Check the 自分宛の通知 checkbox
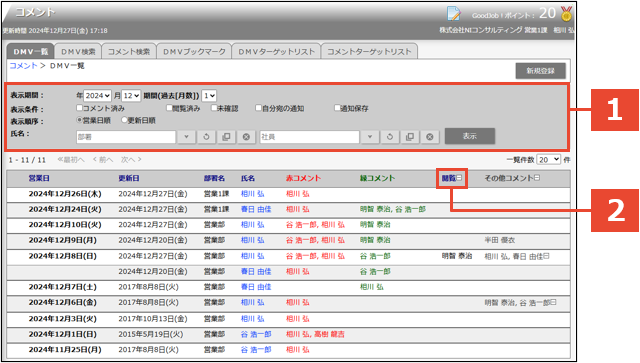The width and height of the screenshot is (640, 363). (258, 108)
